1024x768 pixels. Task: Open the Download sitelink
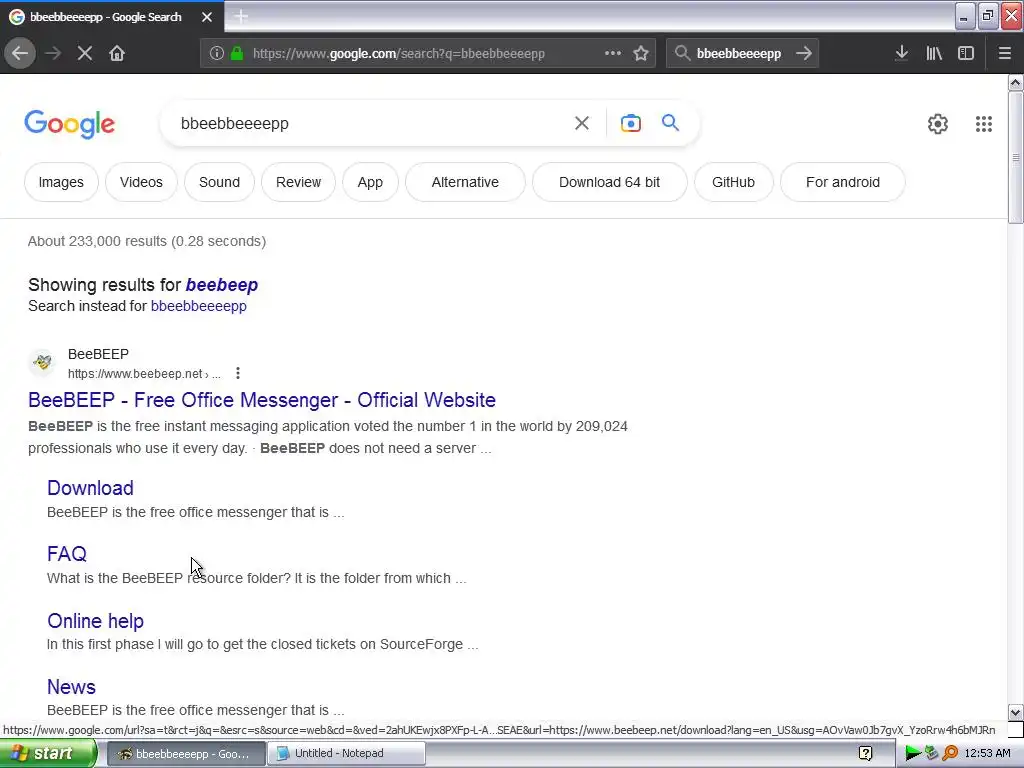[90, 488]
